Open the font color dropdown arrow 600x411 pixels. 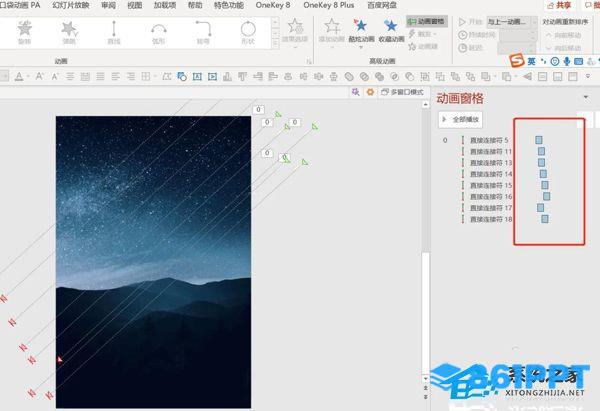pos(28,77)
